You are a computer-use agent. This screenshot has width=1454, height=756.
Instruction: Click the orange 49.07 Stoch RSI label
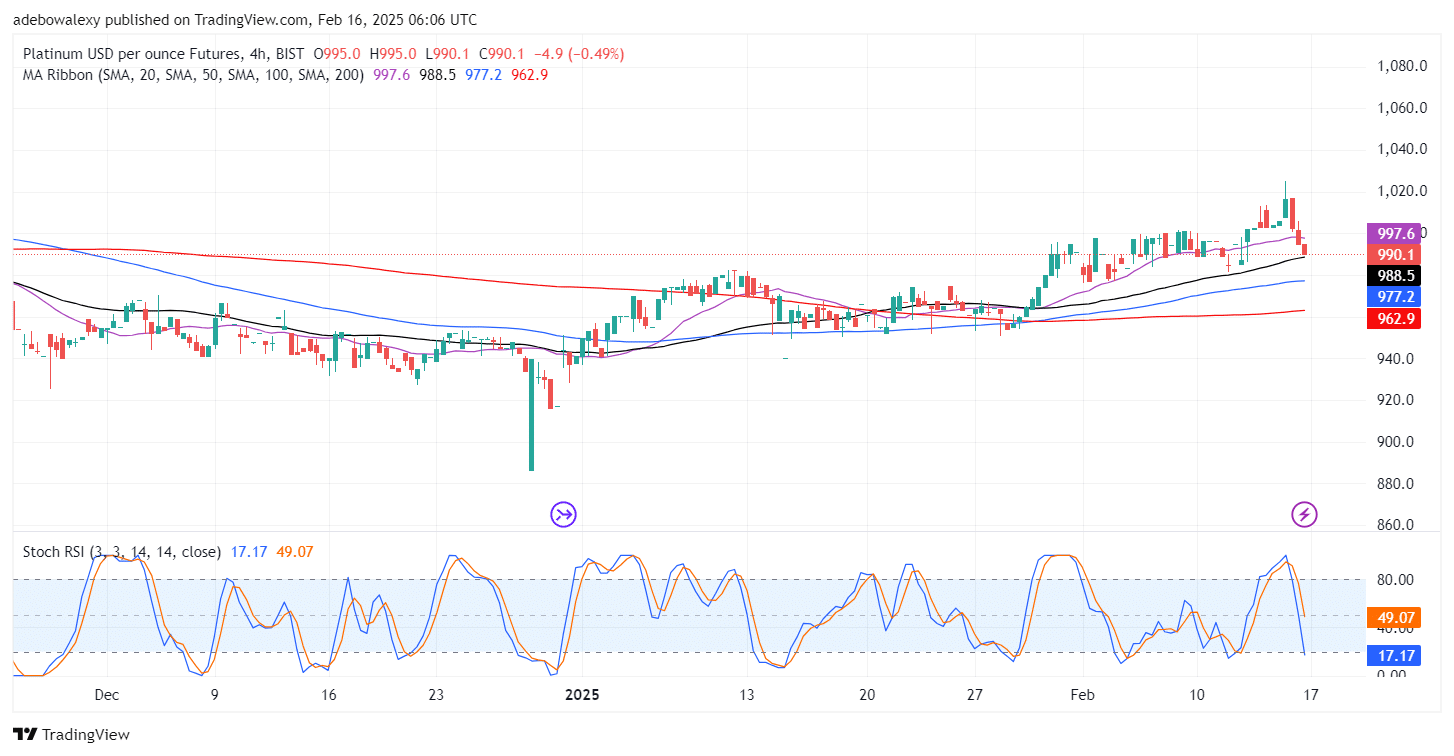tap(1392, 618)
